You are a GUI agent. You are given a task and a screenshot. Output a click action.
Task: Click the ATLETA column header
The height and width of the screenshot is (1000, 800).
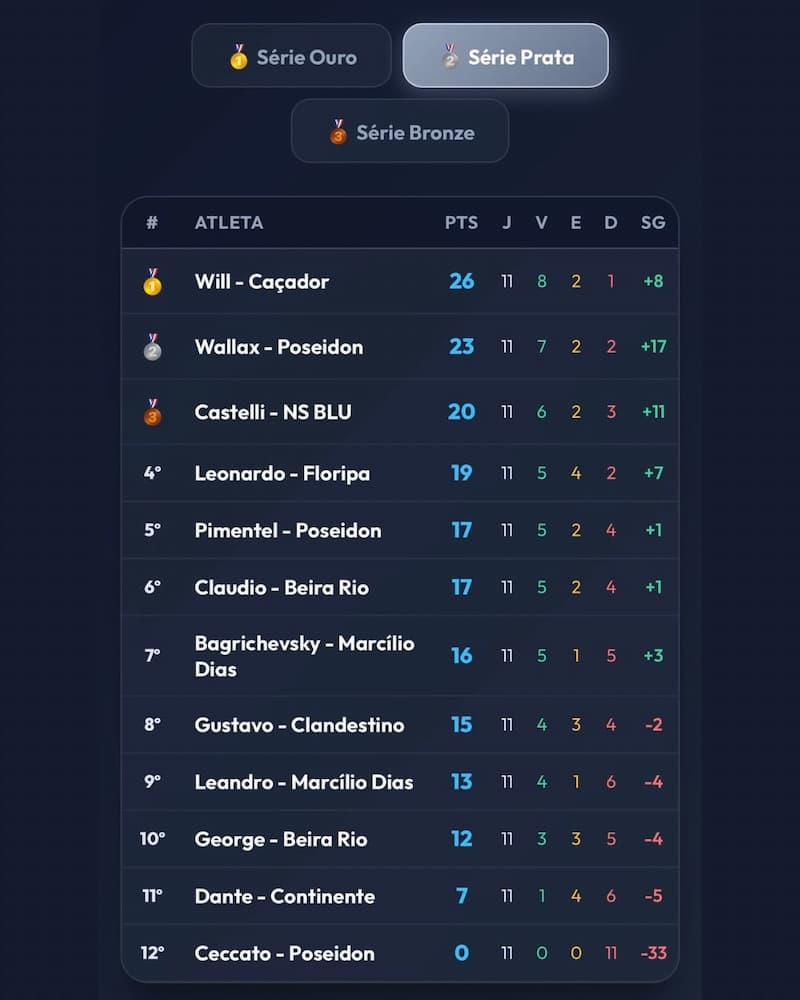pos(229,223)
